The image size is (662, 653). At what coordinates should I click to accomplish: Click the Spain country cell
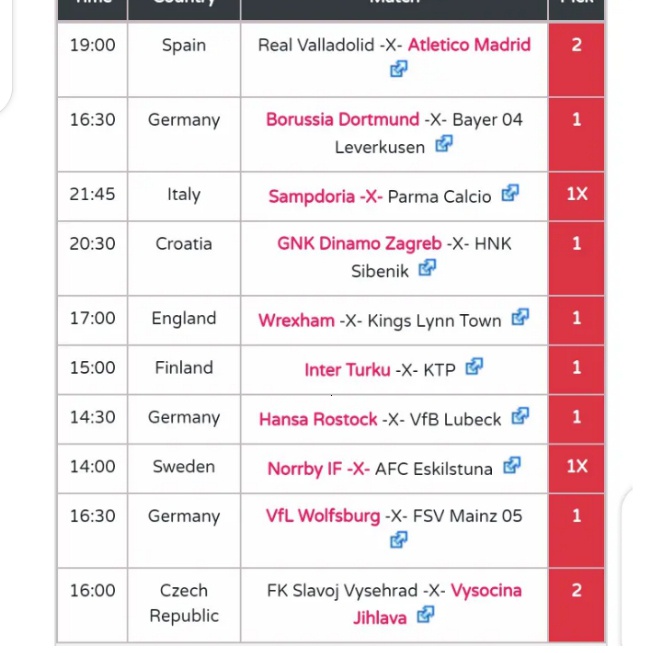184,45
